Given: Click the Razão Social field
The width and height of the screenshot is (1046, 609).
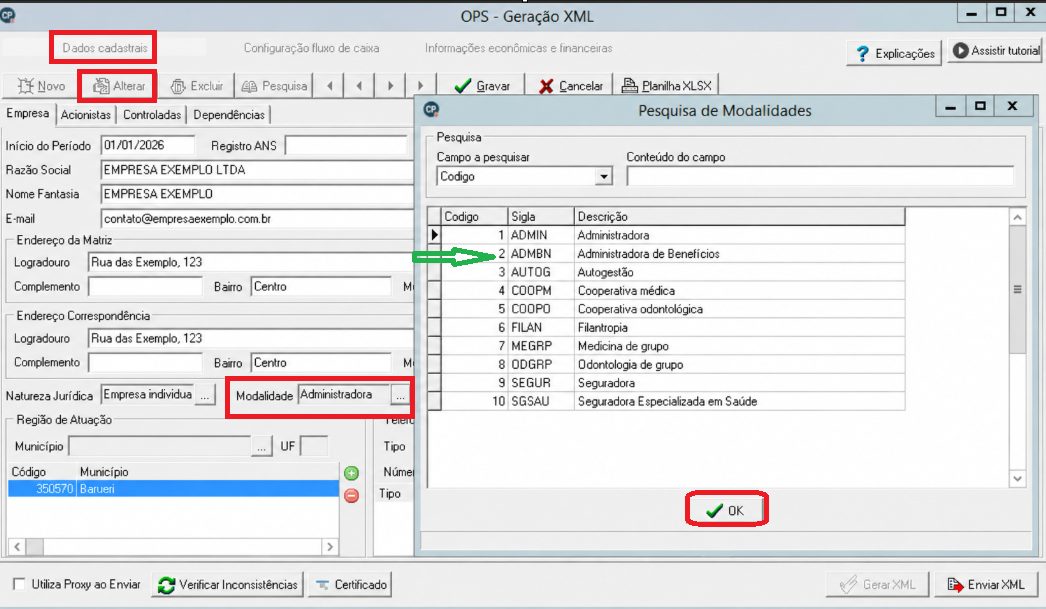Looking at the screenshot, I should (257, 170).
